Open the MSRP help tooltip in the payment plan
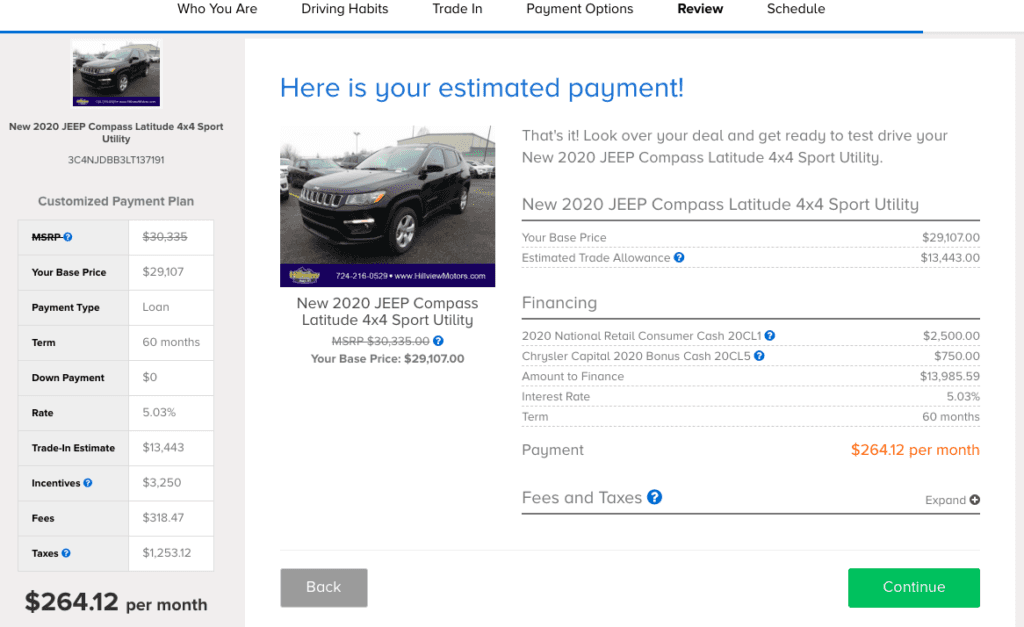Screen dimensions: 1024x627 70,237
